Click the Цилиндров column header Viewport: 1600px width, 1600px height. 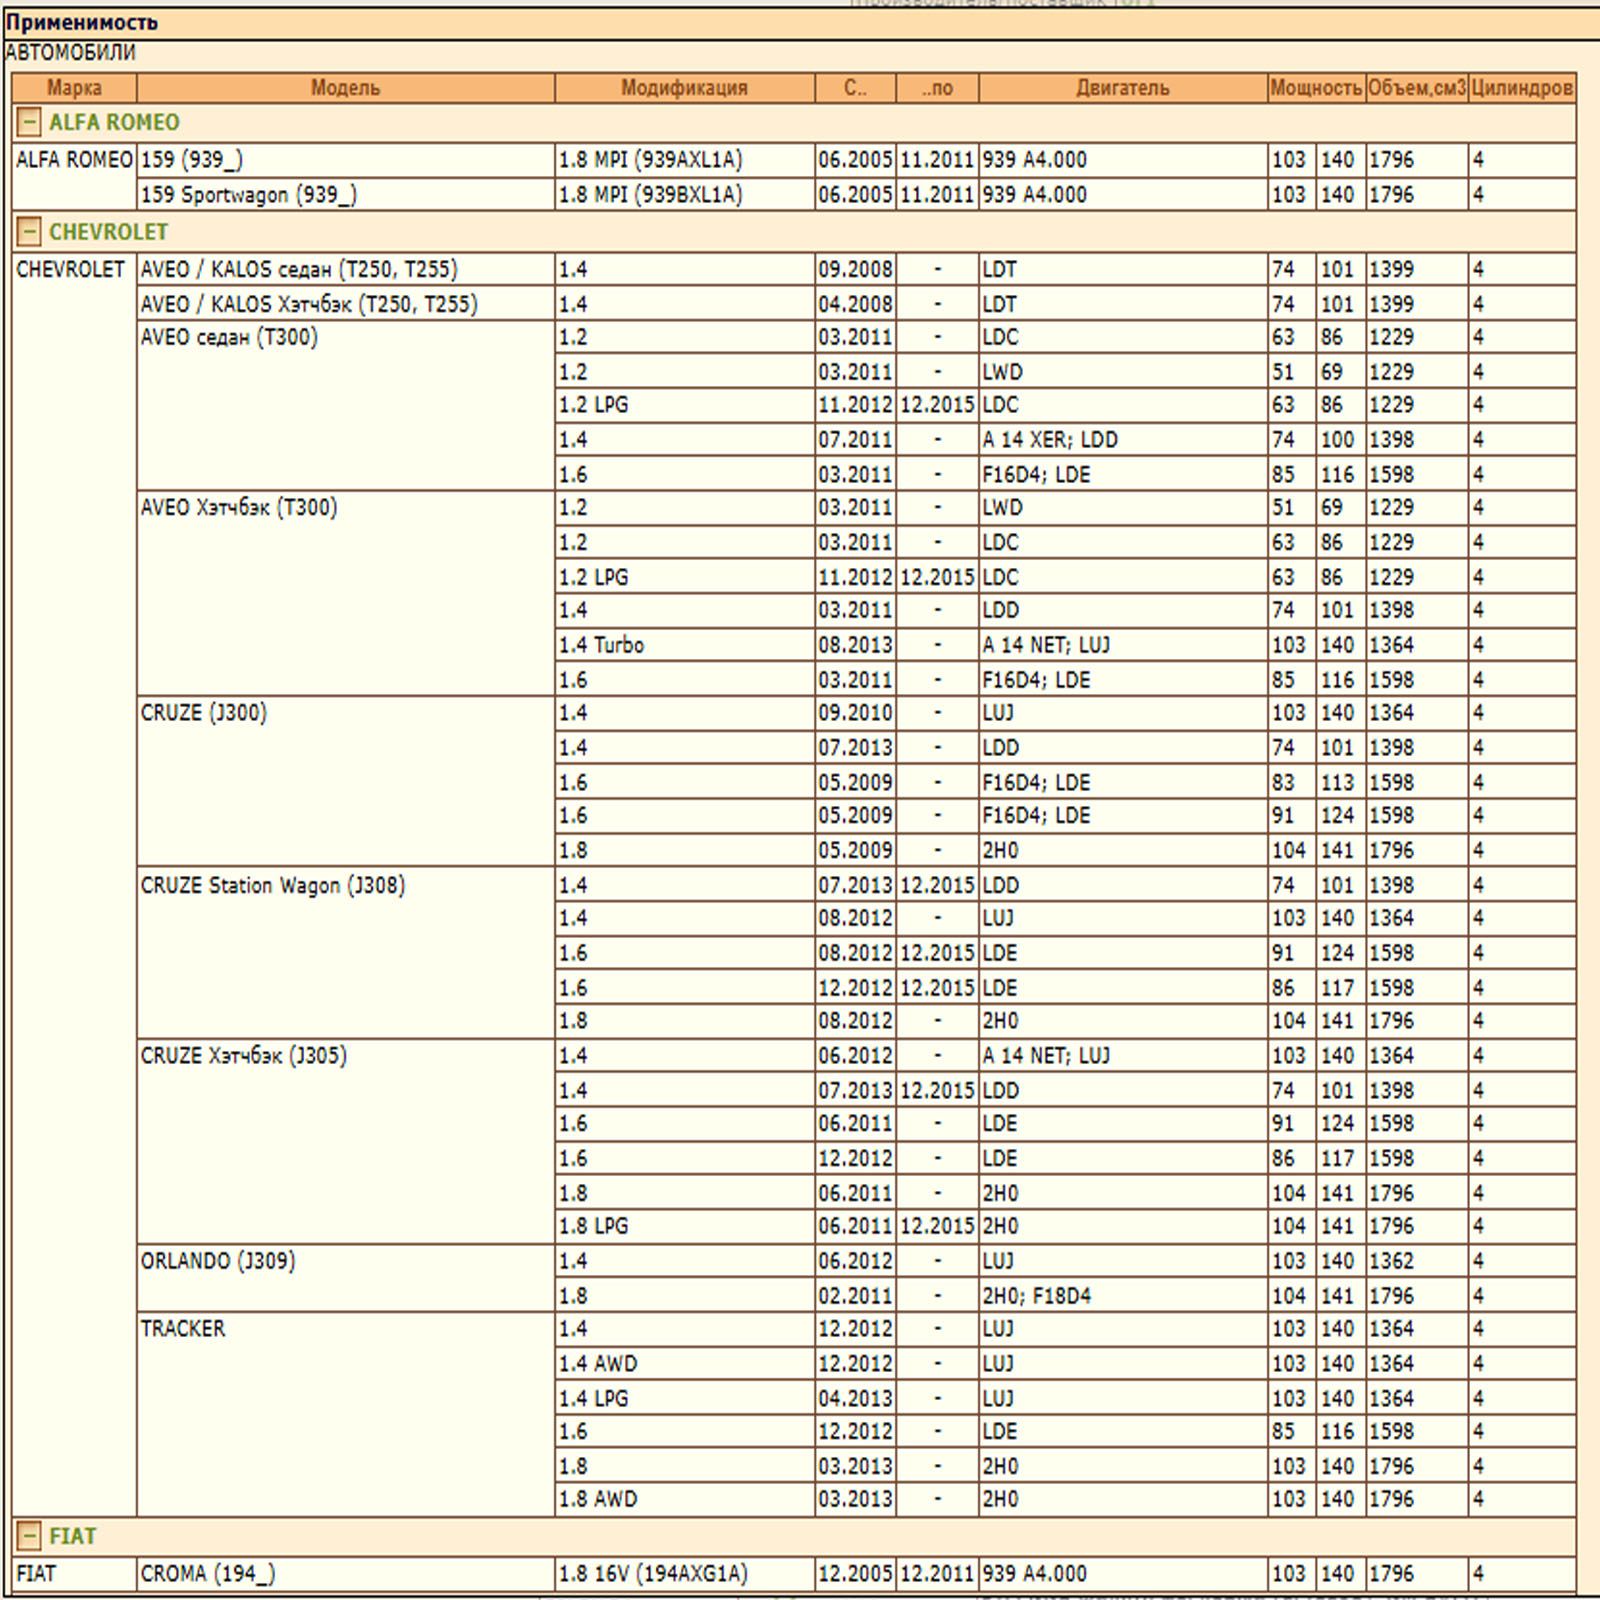coord(1521,88)
